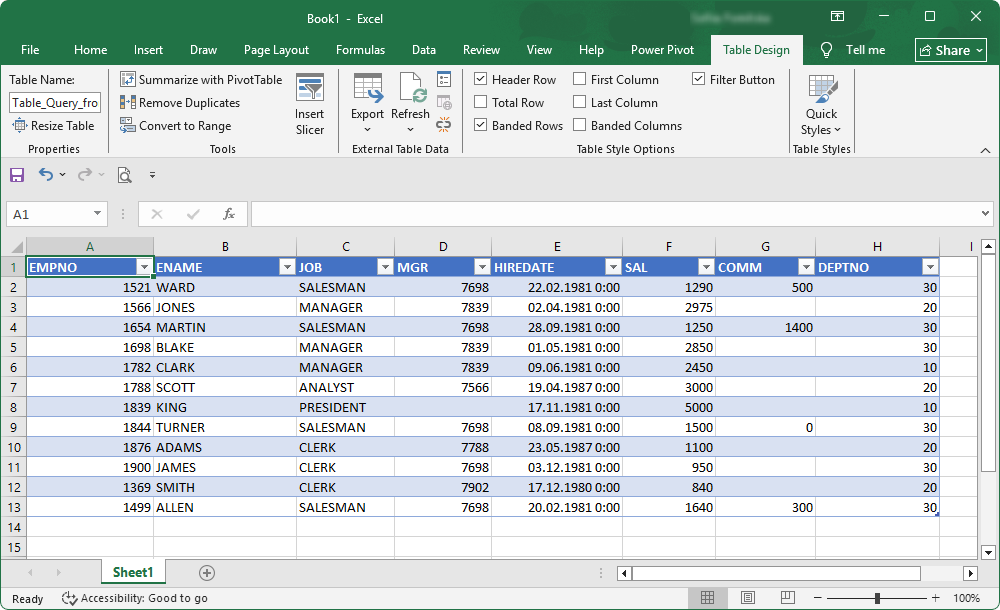The image size is (1000, 610).
Task: Click Summarize with PivotTable
Action: pos(202,79)
